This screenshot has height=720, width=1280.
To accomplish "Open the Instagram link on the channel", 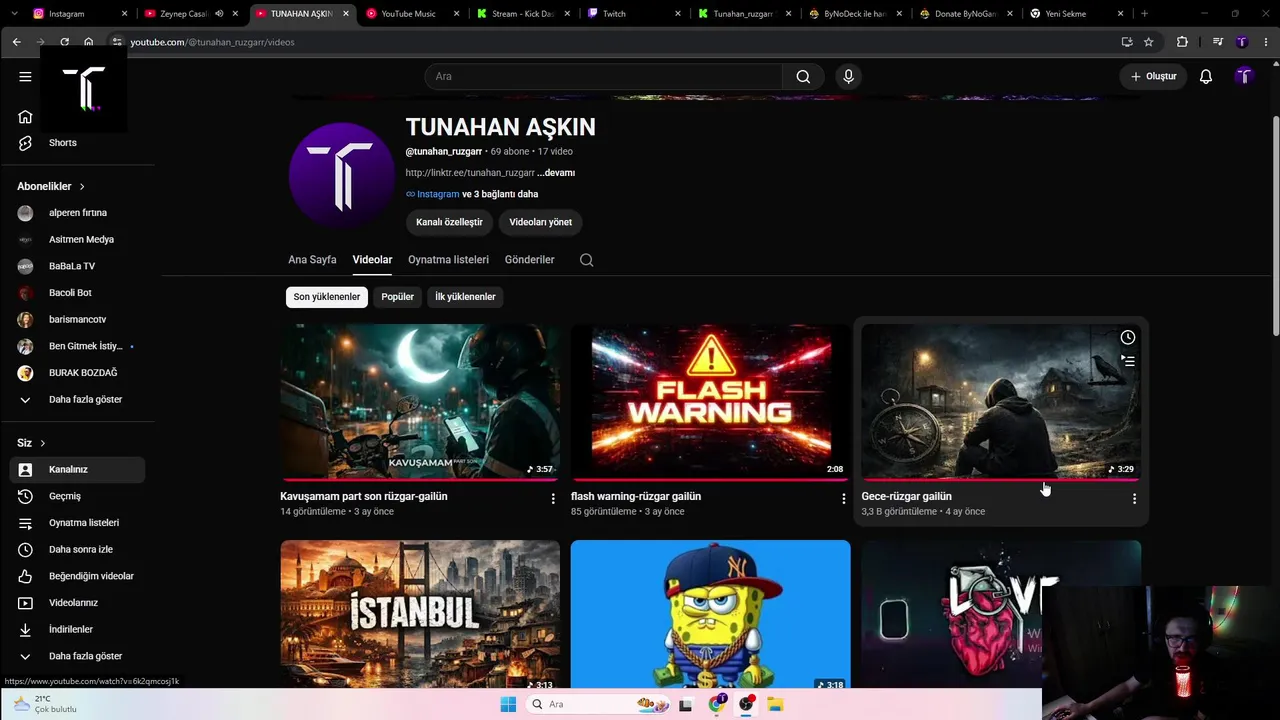I will 438,194.
